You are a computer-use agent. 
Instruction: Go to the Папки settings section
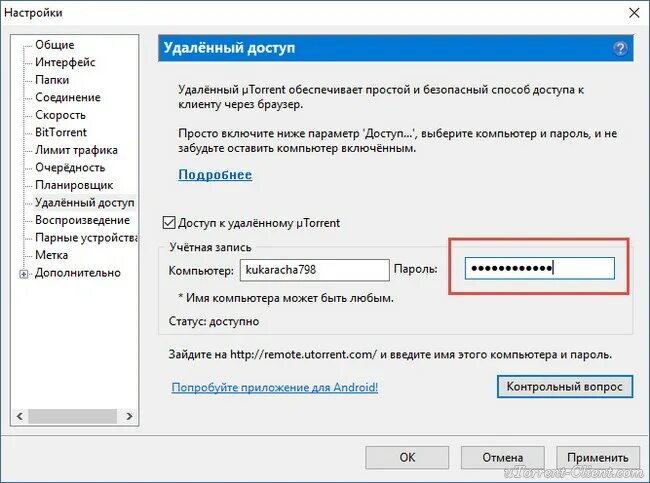pyautogui.click(x=52, y=80)
